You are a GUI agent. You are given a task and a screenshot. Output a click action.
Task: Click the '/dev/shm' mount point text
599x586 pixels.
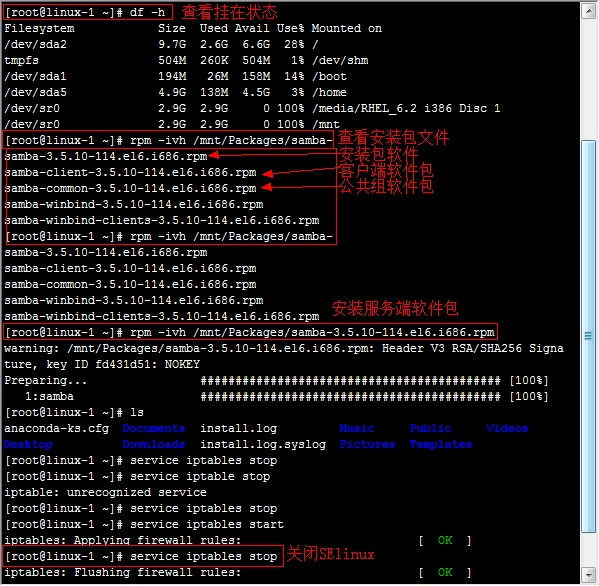340,60
